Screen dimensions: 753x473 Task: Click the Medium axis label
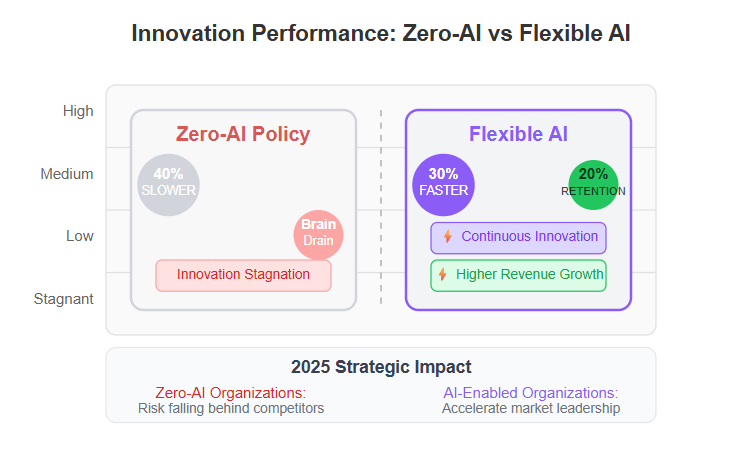click(67, 174)
